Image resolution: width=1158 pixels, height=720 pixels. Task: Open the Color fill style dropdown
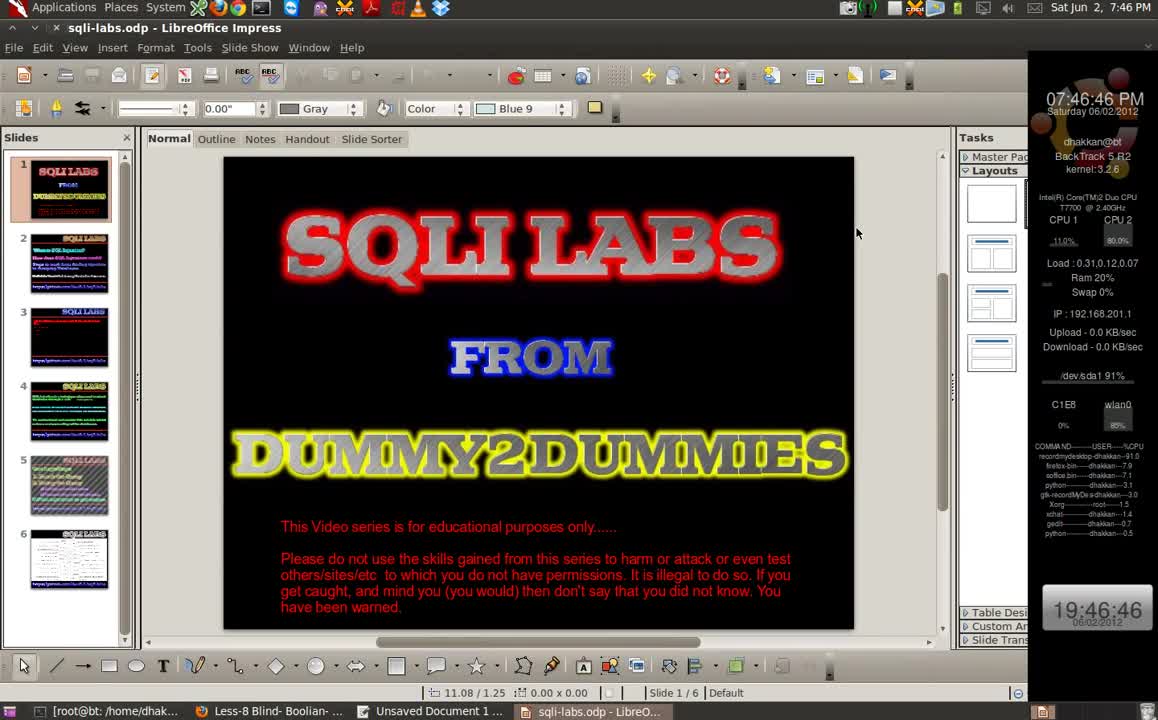459,109
